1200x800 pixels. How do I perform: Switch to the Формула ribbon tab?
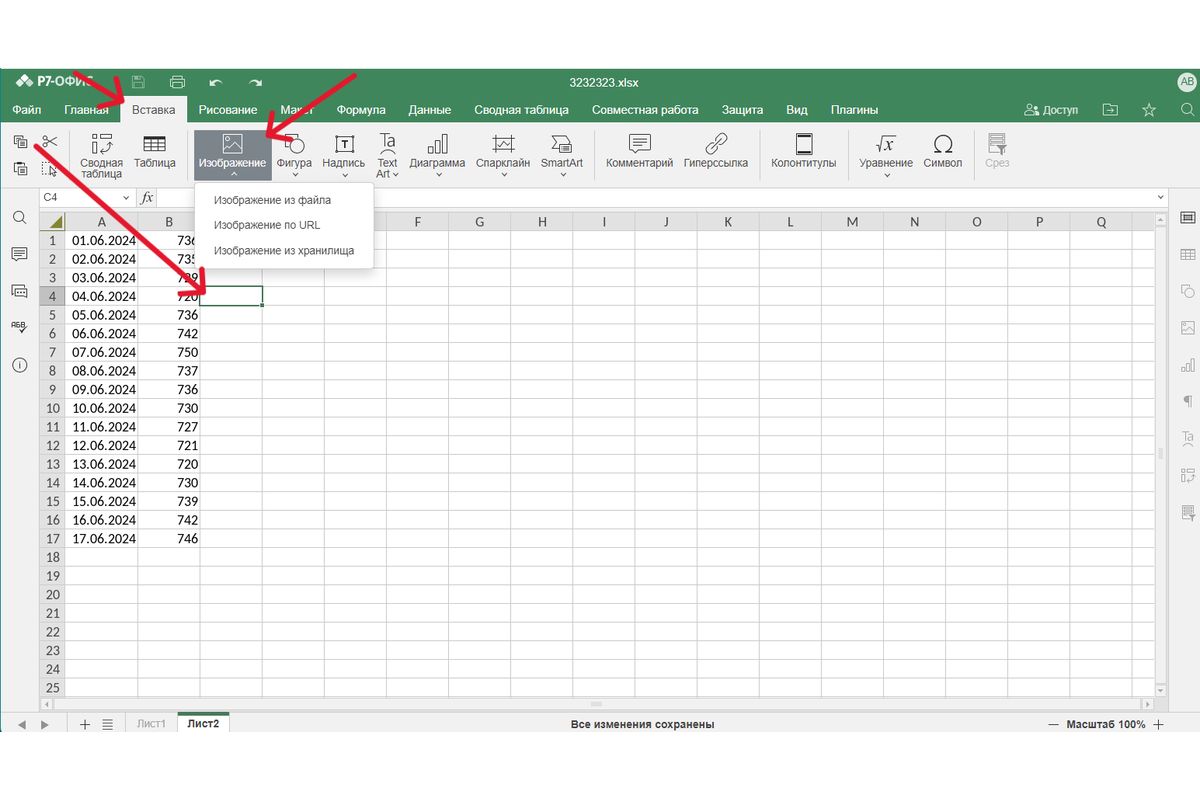click(x=361, y=110)
